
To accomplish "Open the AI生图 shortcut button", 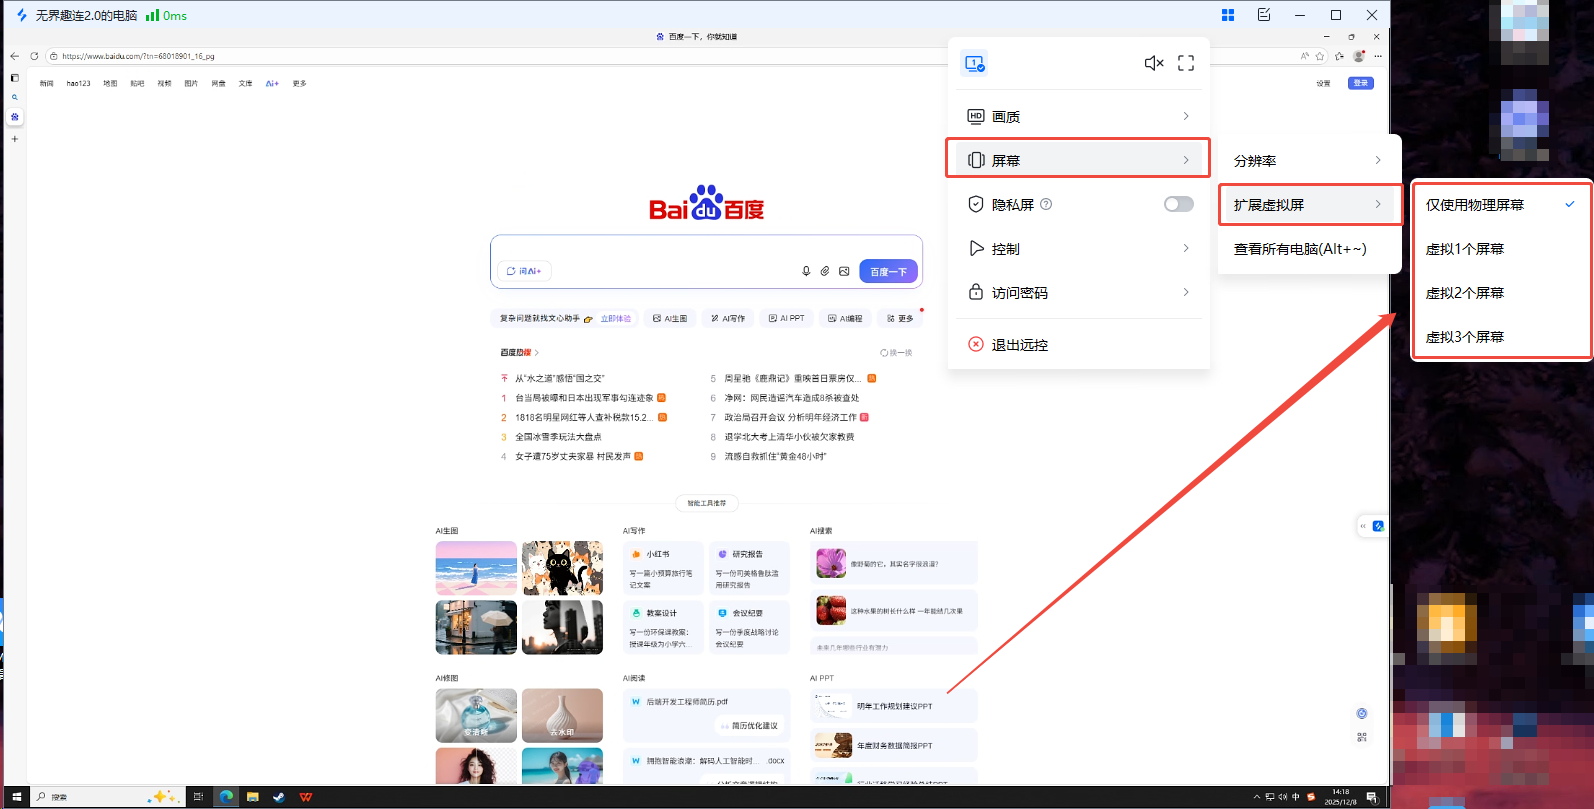I will click(670, 318).
